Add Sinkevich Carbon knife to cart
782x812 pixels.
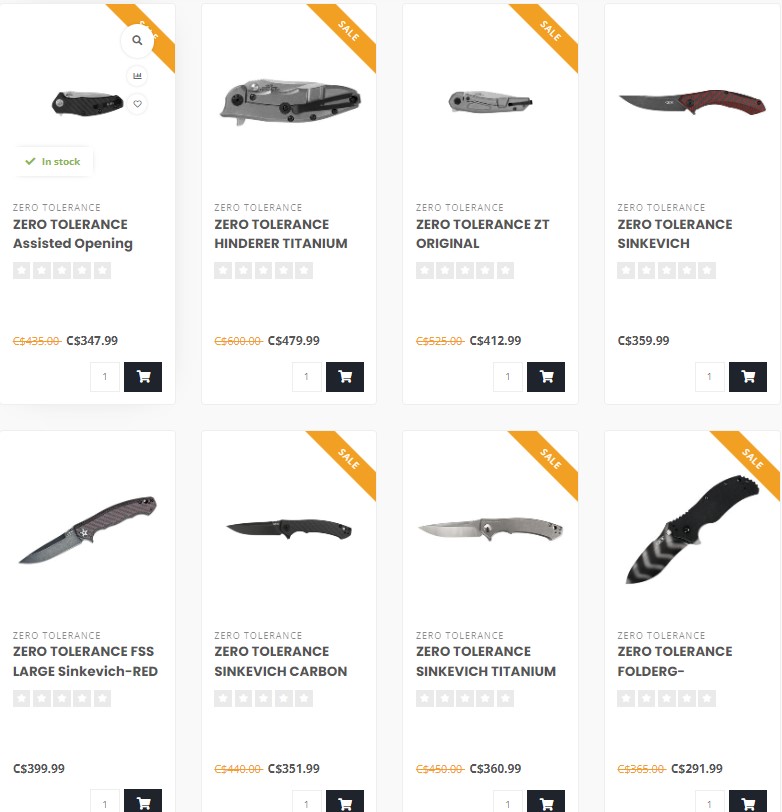pos(345,801)
